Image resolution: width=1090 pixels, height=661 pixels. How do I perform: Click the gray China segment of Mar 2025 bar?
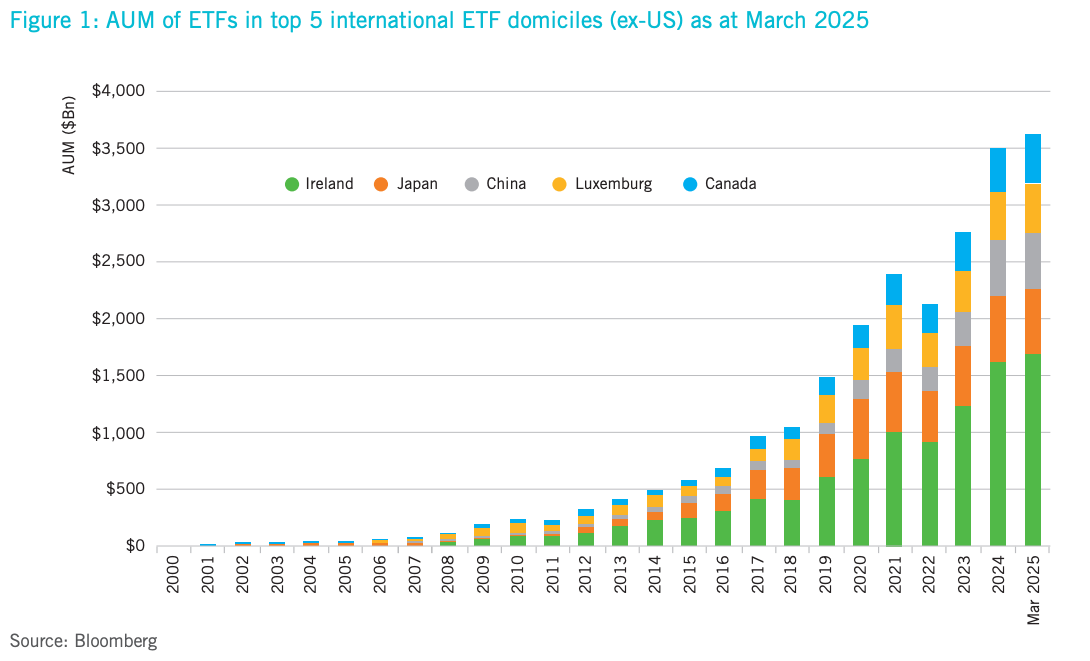(x=1033, y=261)
